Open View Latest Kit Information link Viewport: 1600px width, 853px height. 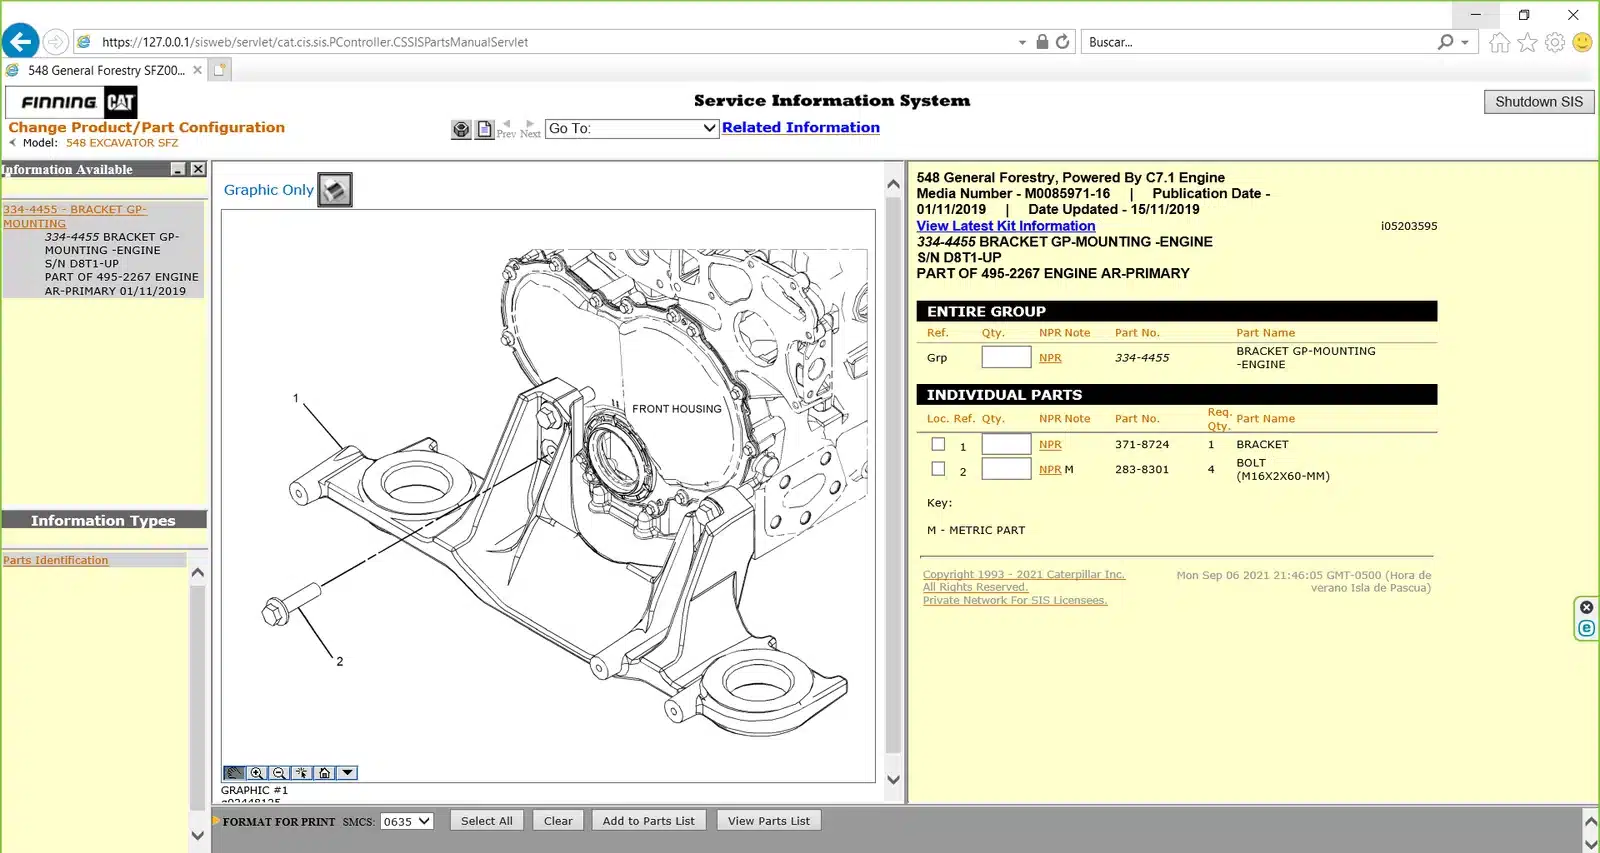click(1005, 226)
